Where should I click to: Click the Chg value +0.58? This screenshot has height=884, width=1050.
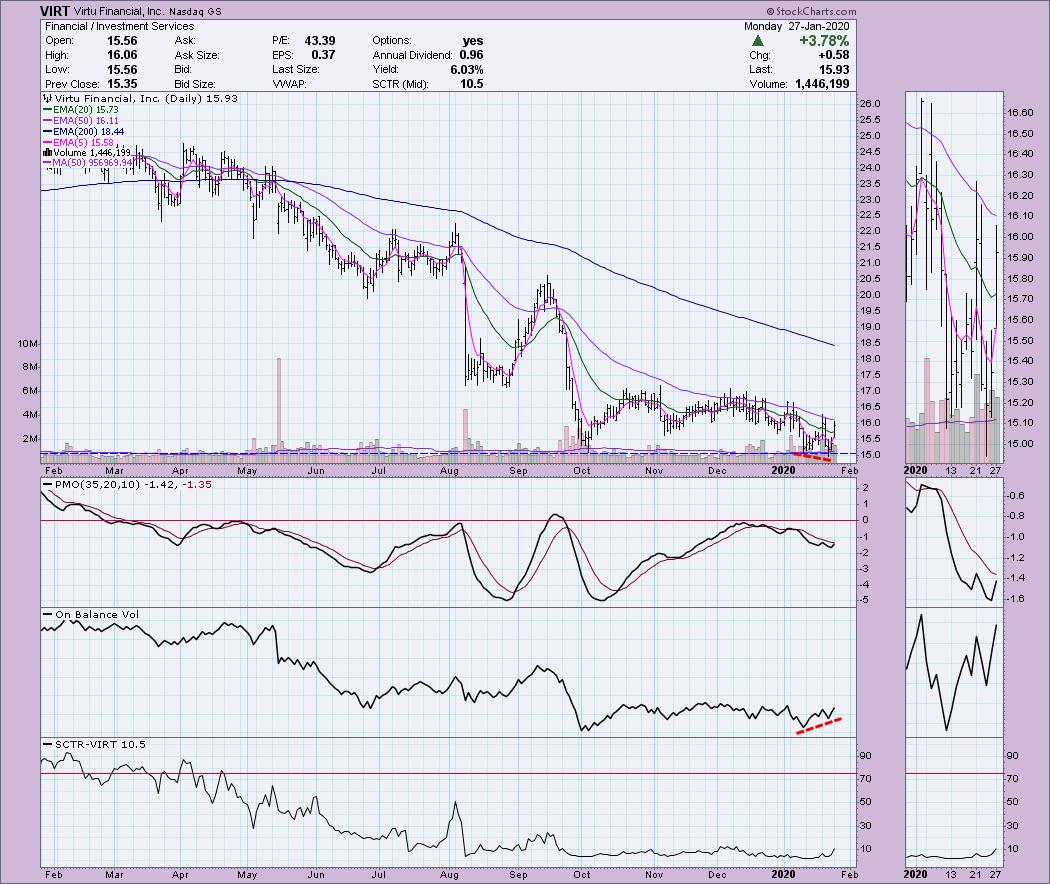(833, 56)
